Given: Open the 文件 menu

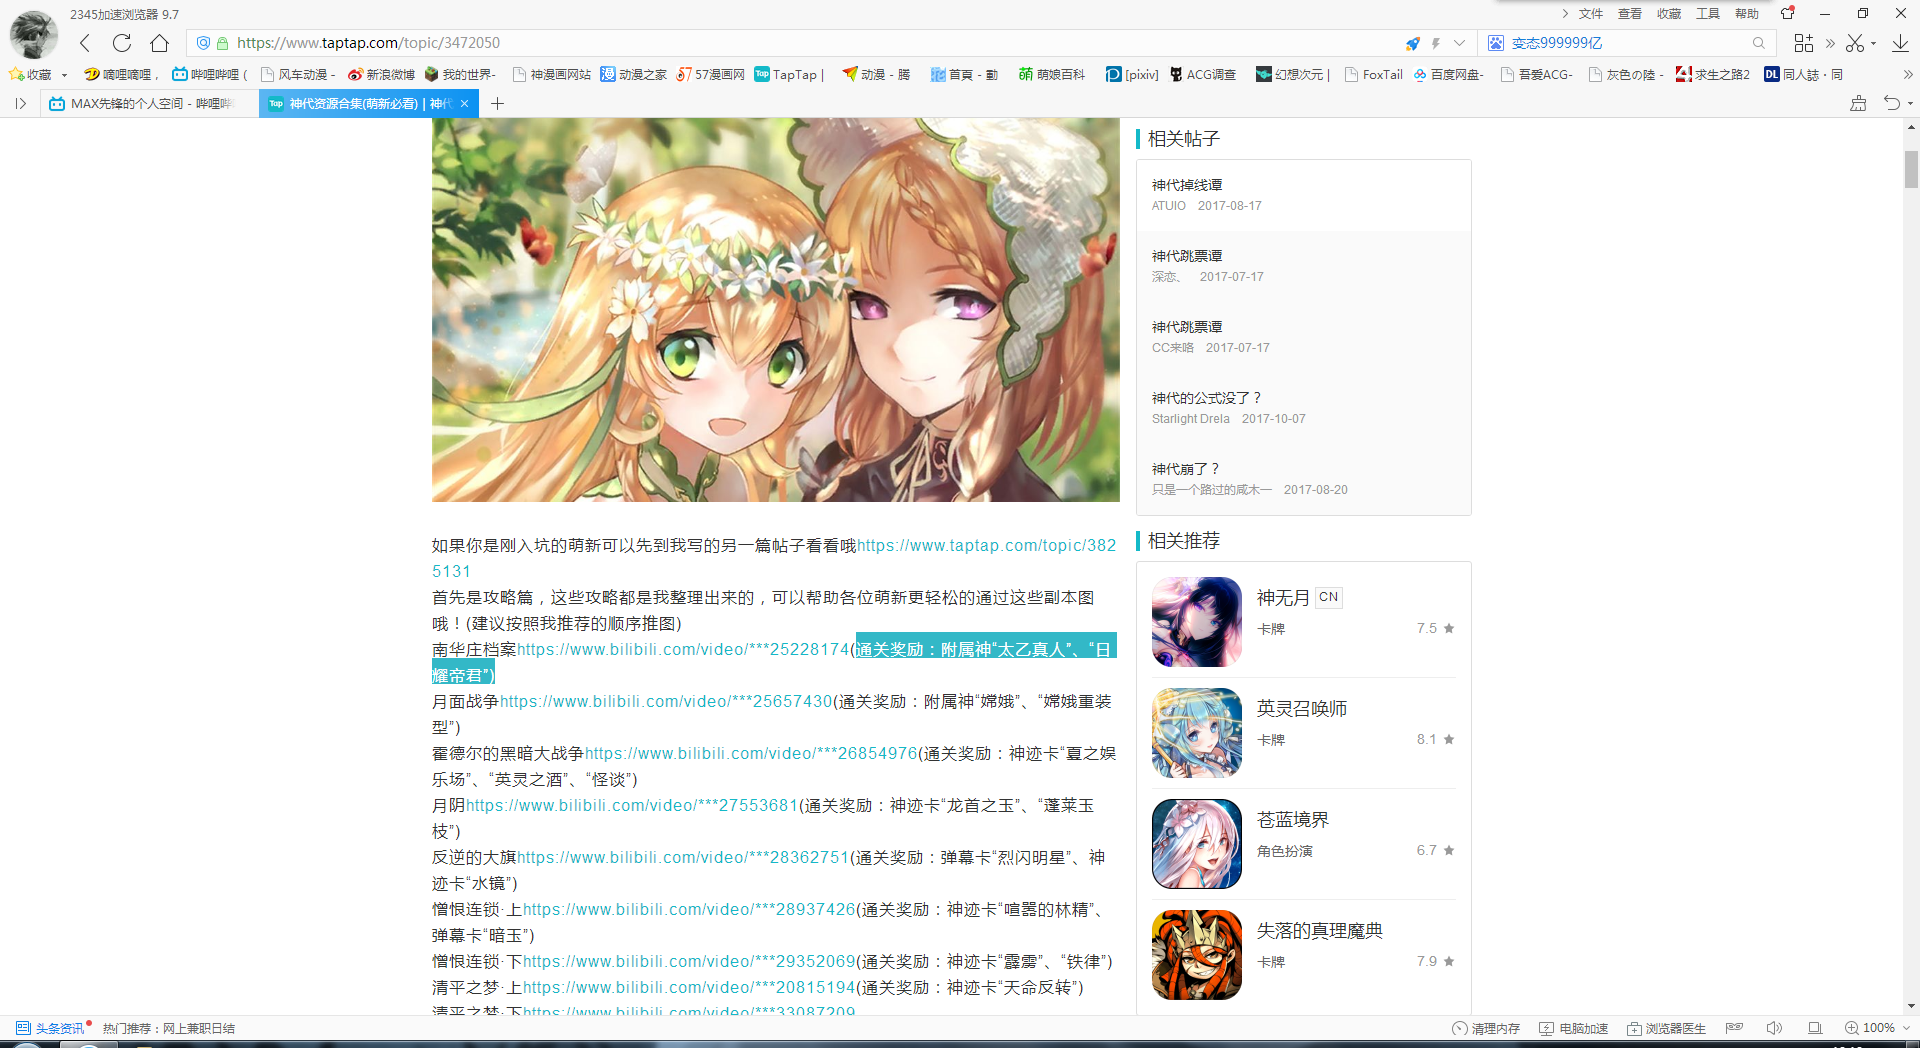Looking at the screenshot, I should click(x=1591, y=13).
